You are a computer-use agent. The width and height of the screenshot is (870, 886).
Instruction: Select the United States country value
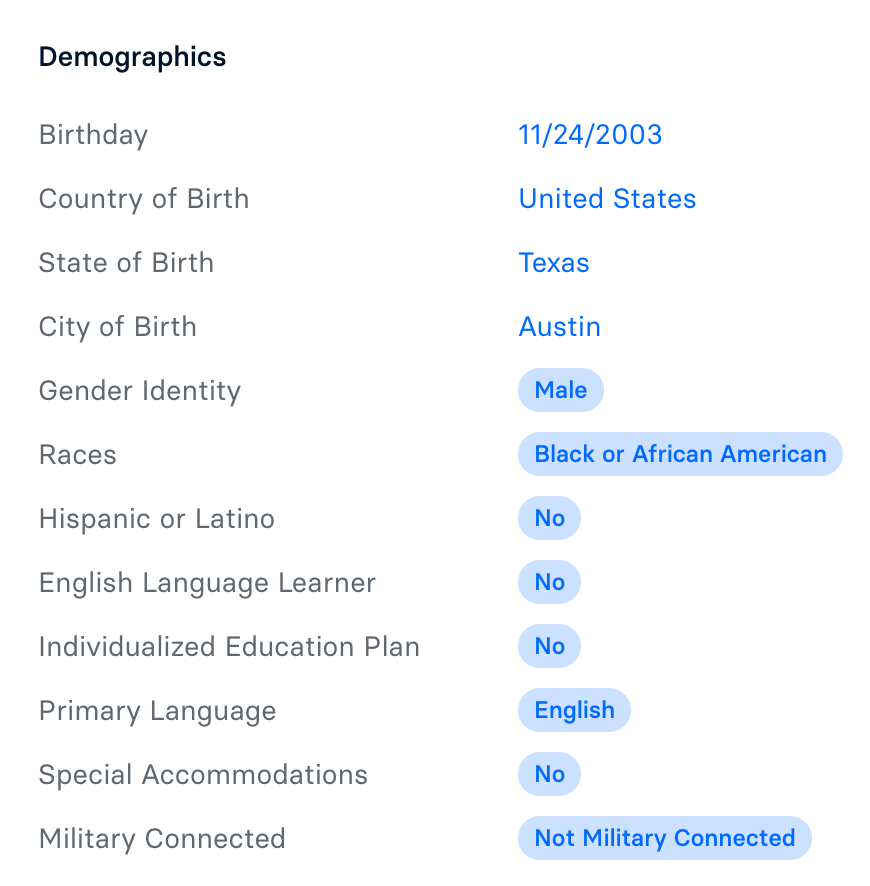(607, 199)
